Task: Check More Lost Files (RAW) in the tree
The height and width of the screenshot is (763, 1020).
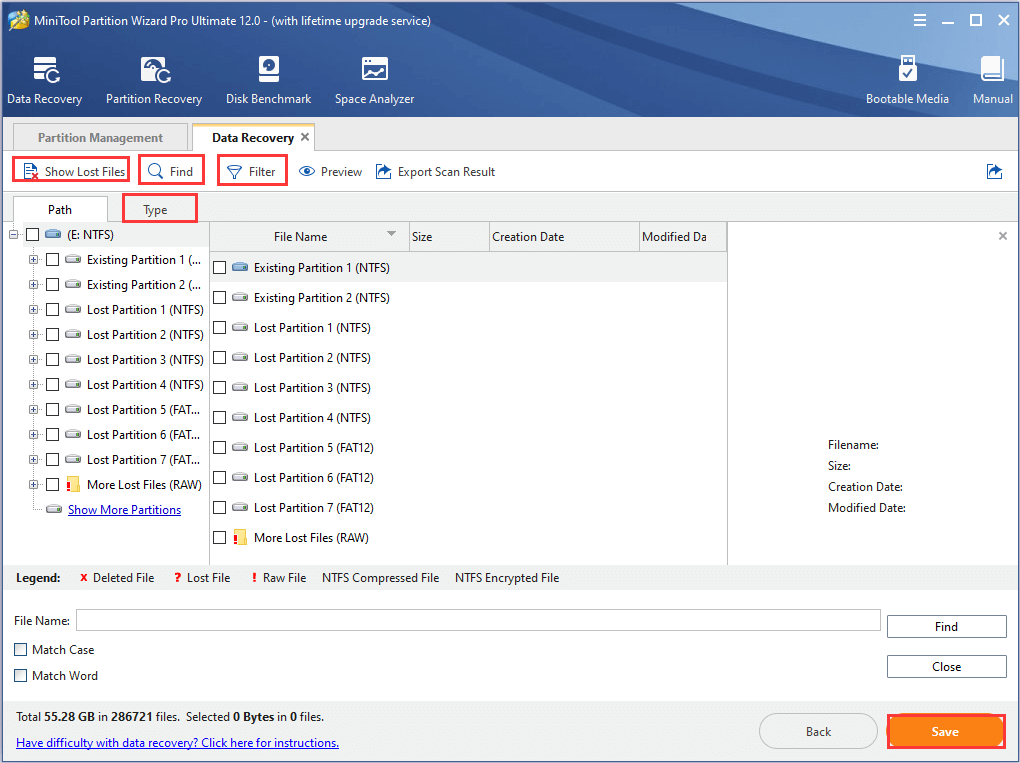Action: click(x=53, y=485)
